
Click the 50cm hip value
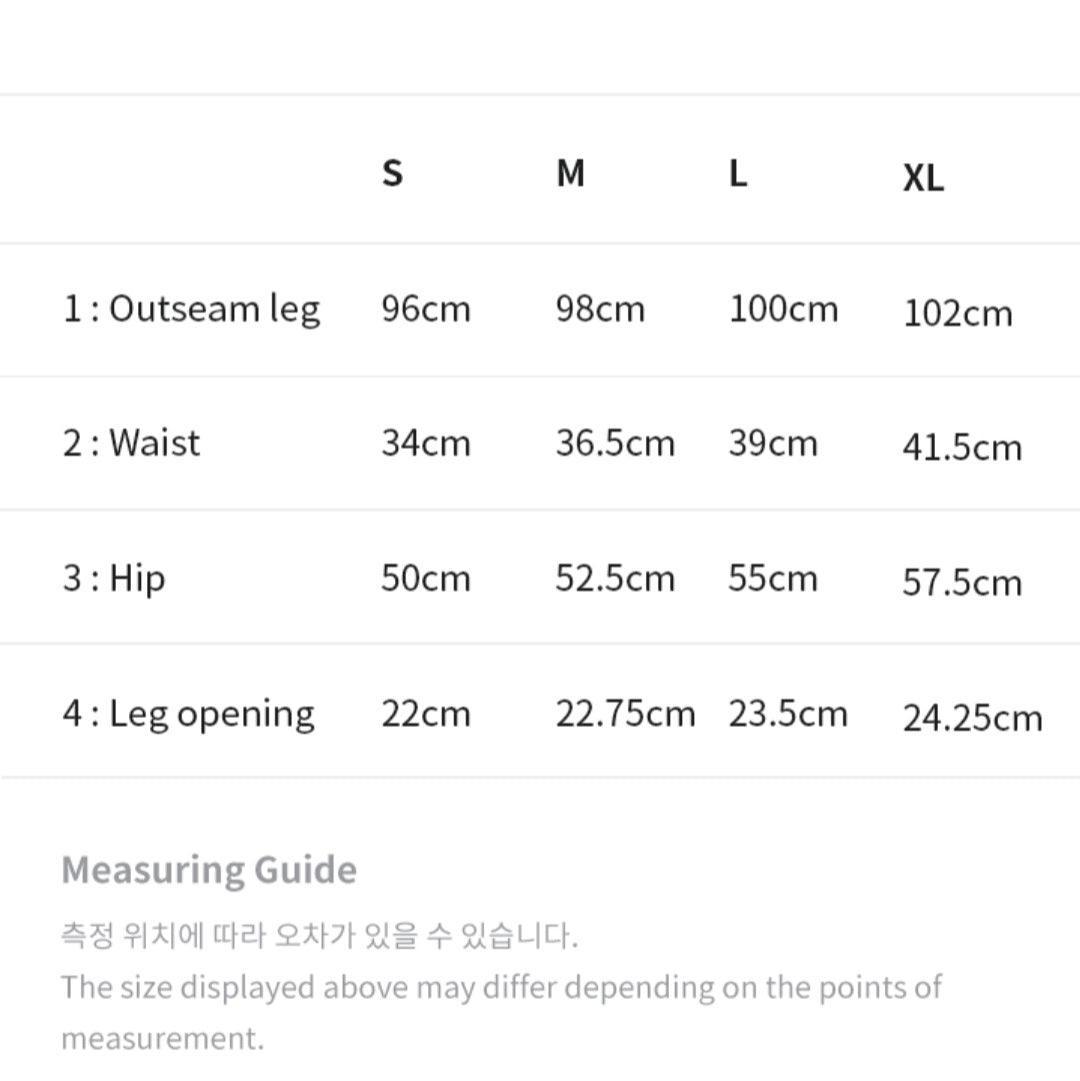click(x=425, y=578)
